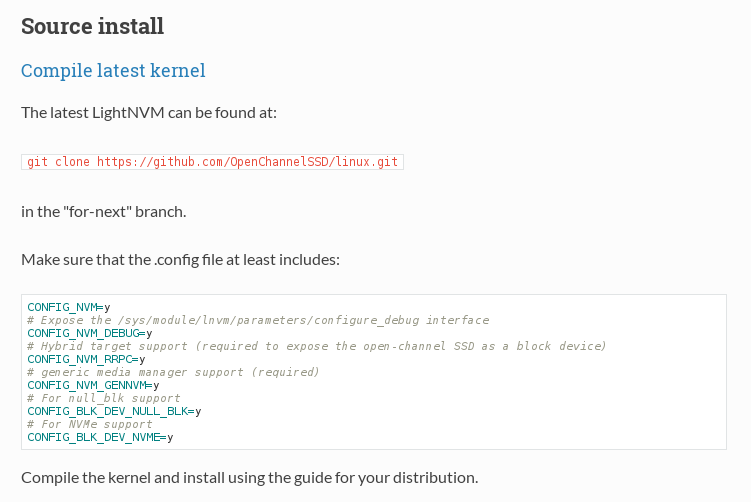Click the 'latest LightNVM can be found' paragraph
The width and height of the screenshot is (751, 502).
click(x=149, y=113)
